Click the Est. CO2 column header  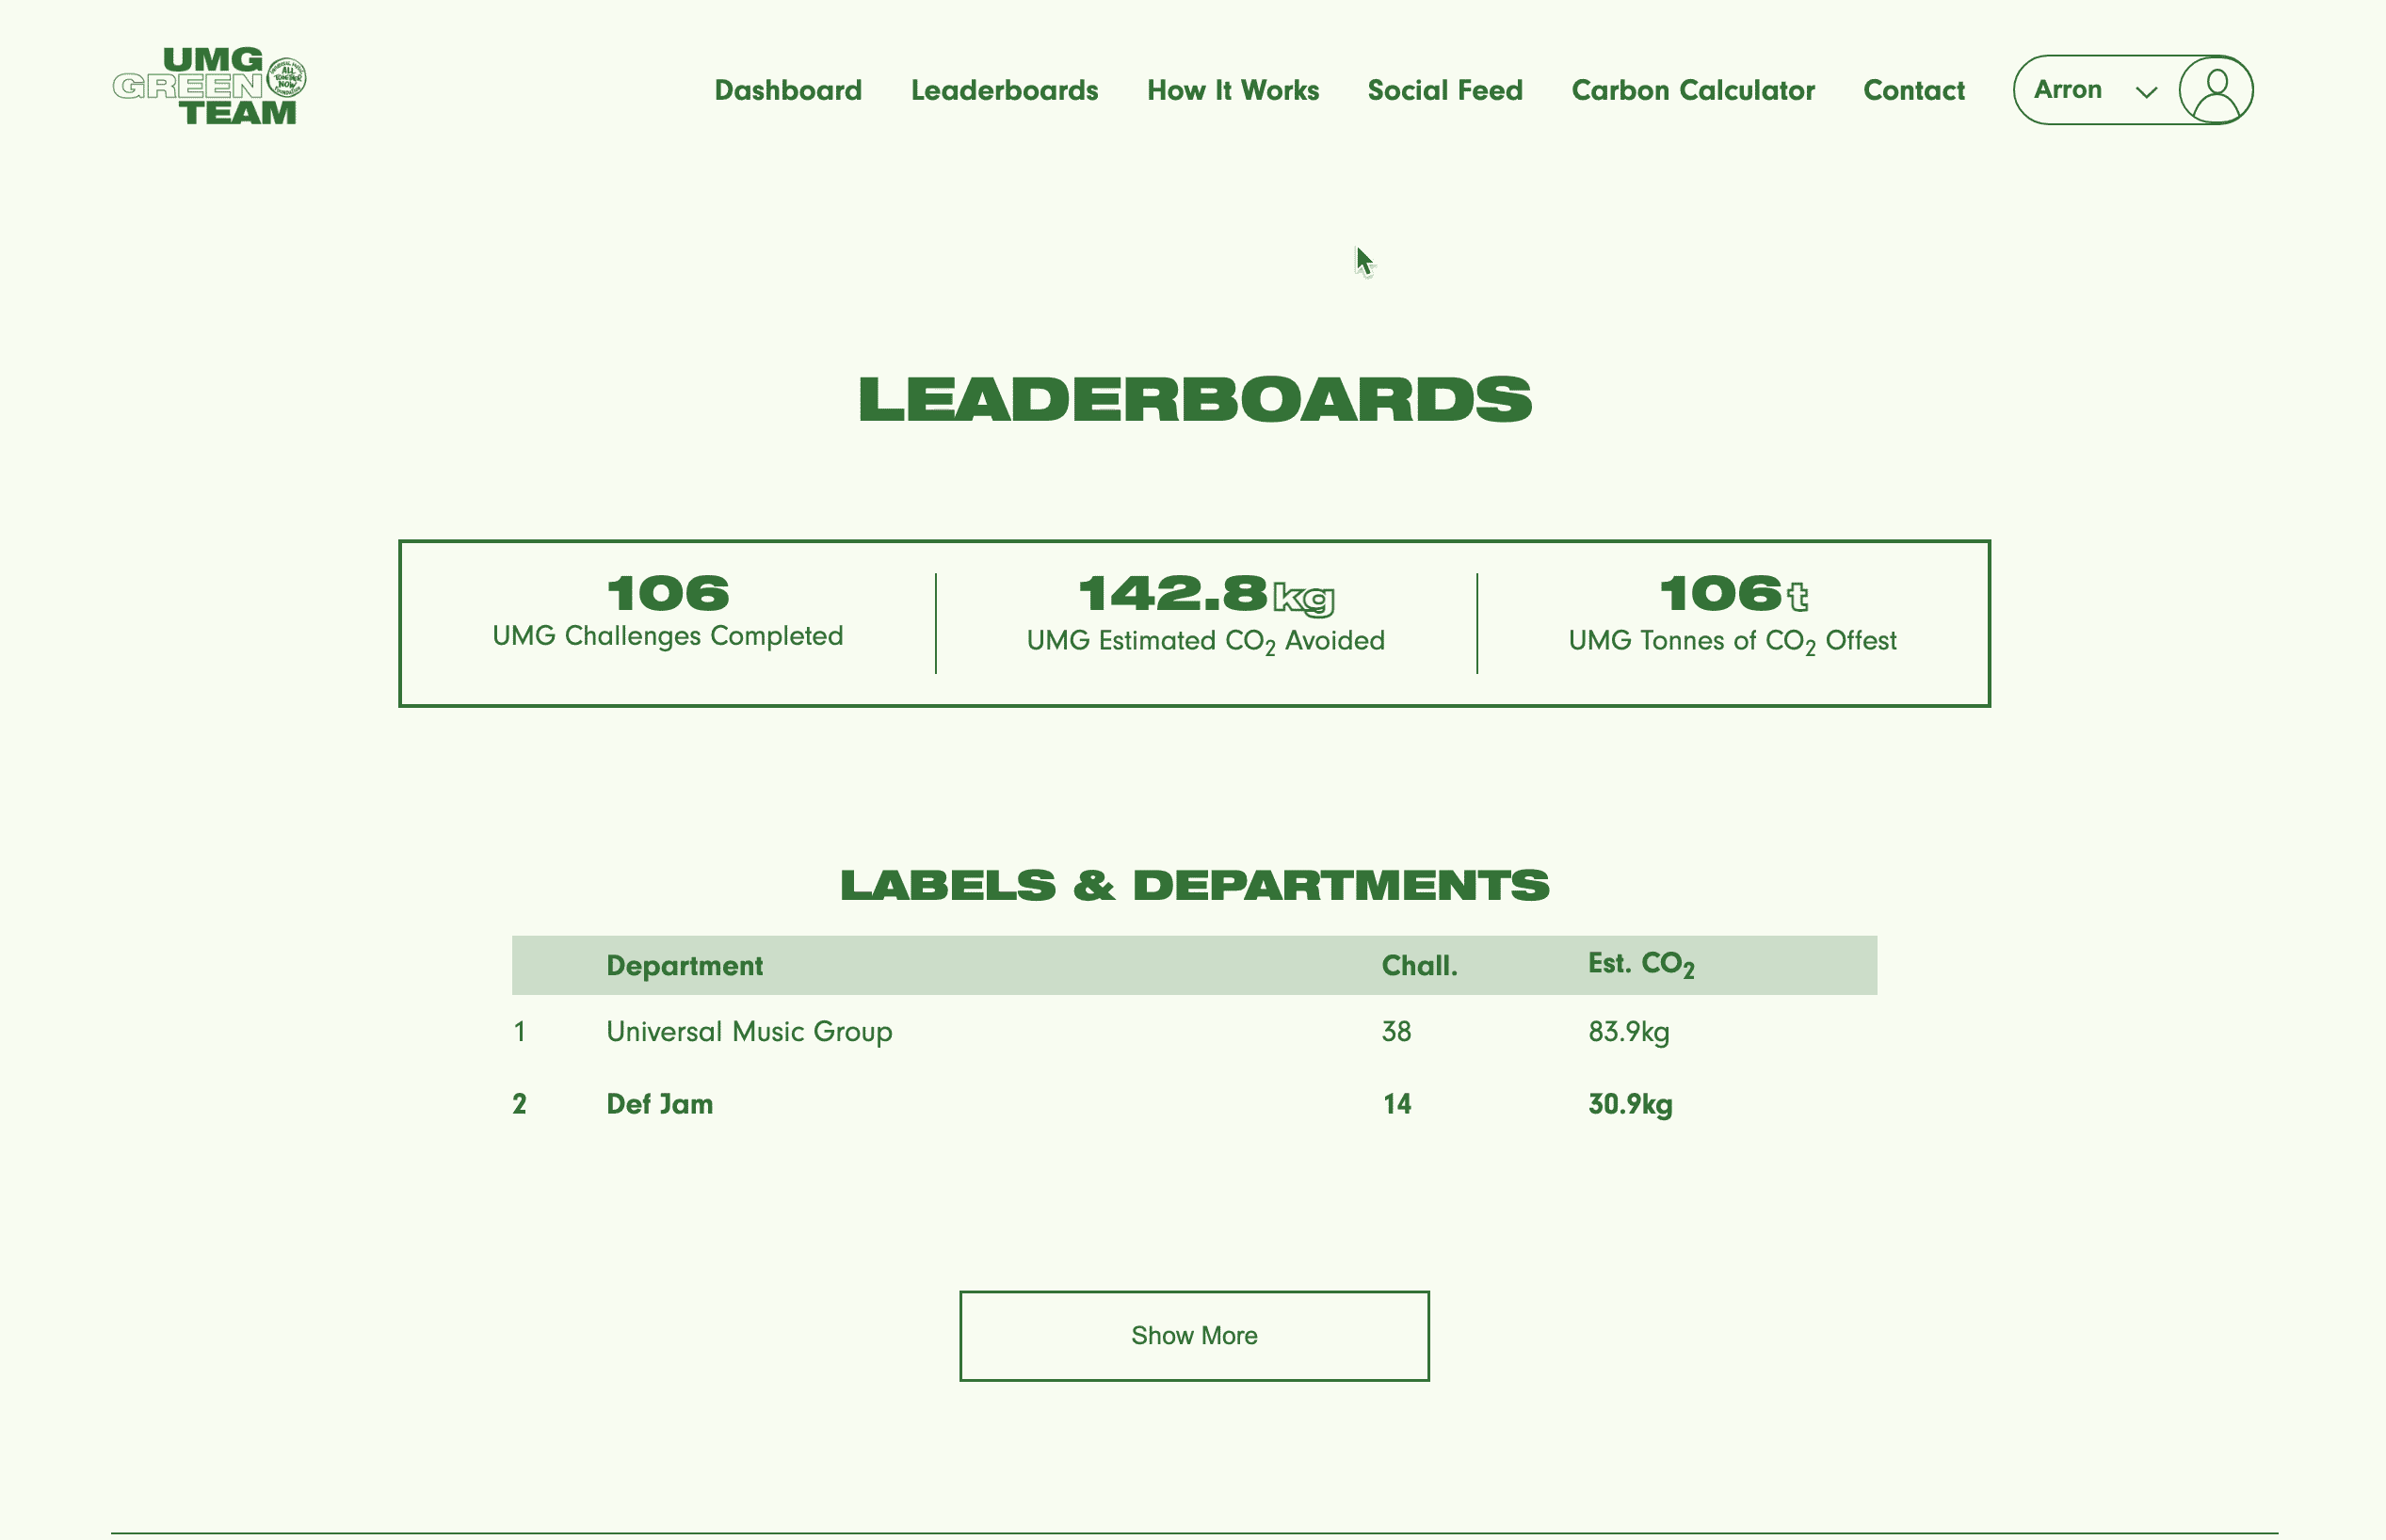coord(1641,965)
